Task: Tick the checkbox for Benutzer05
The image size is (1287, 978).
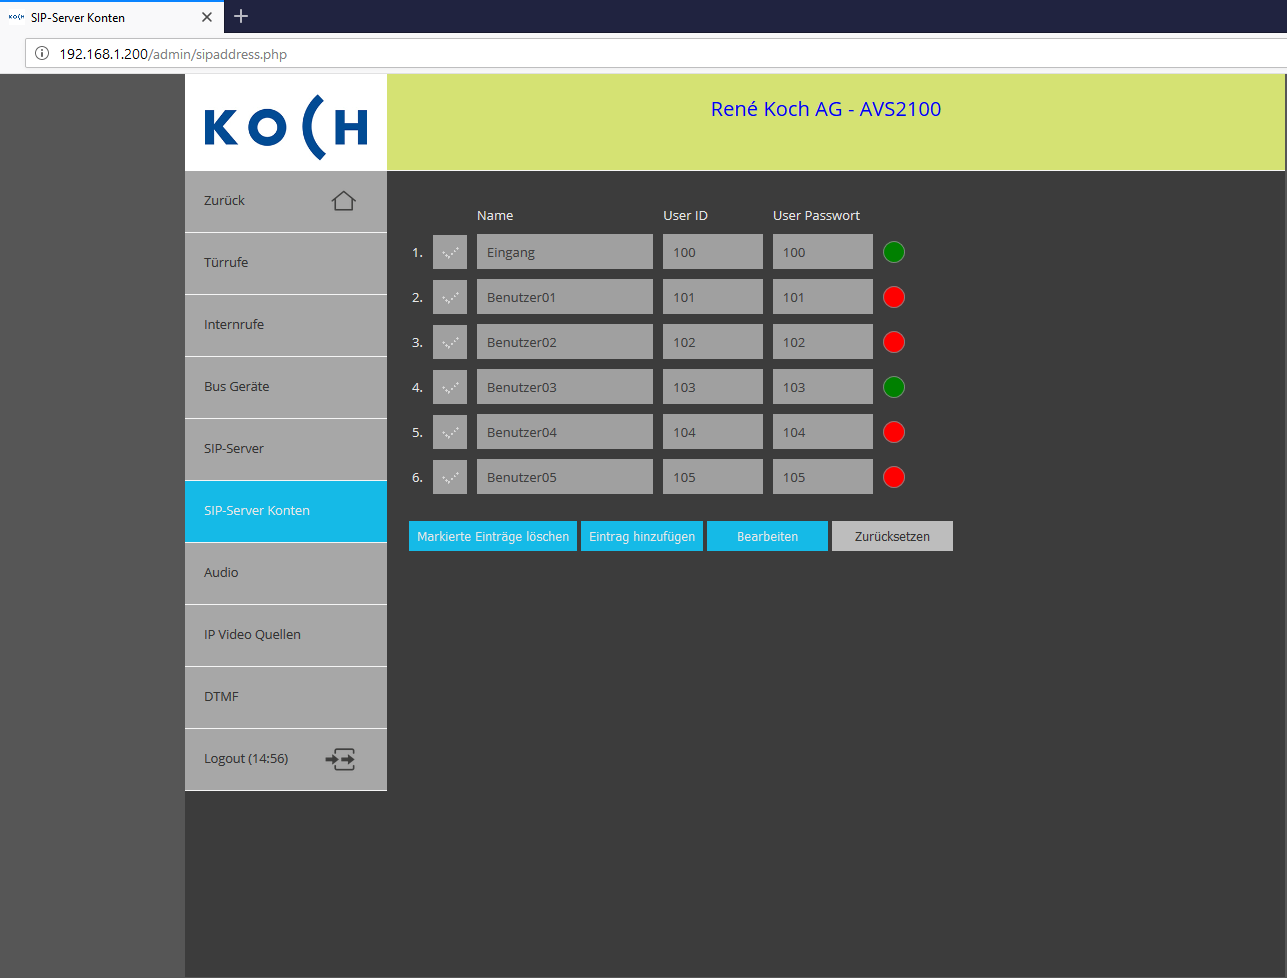Action: pos(450,477)
